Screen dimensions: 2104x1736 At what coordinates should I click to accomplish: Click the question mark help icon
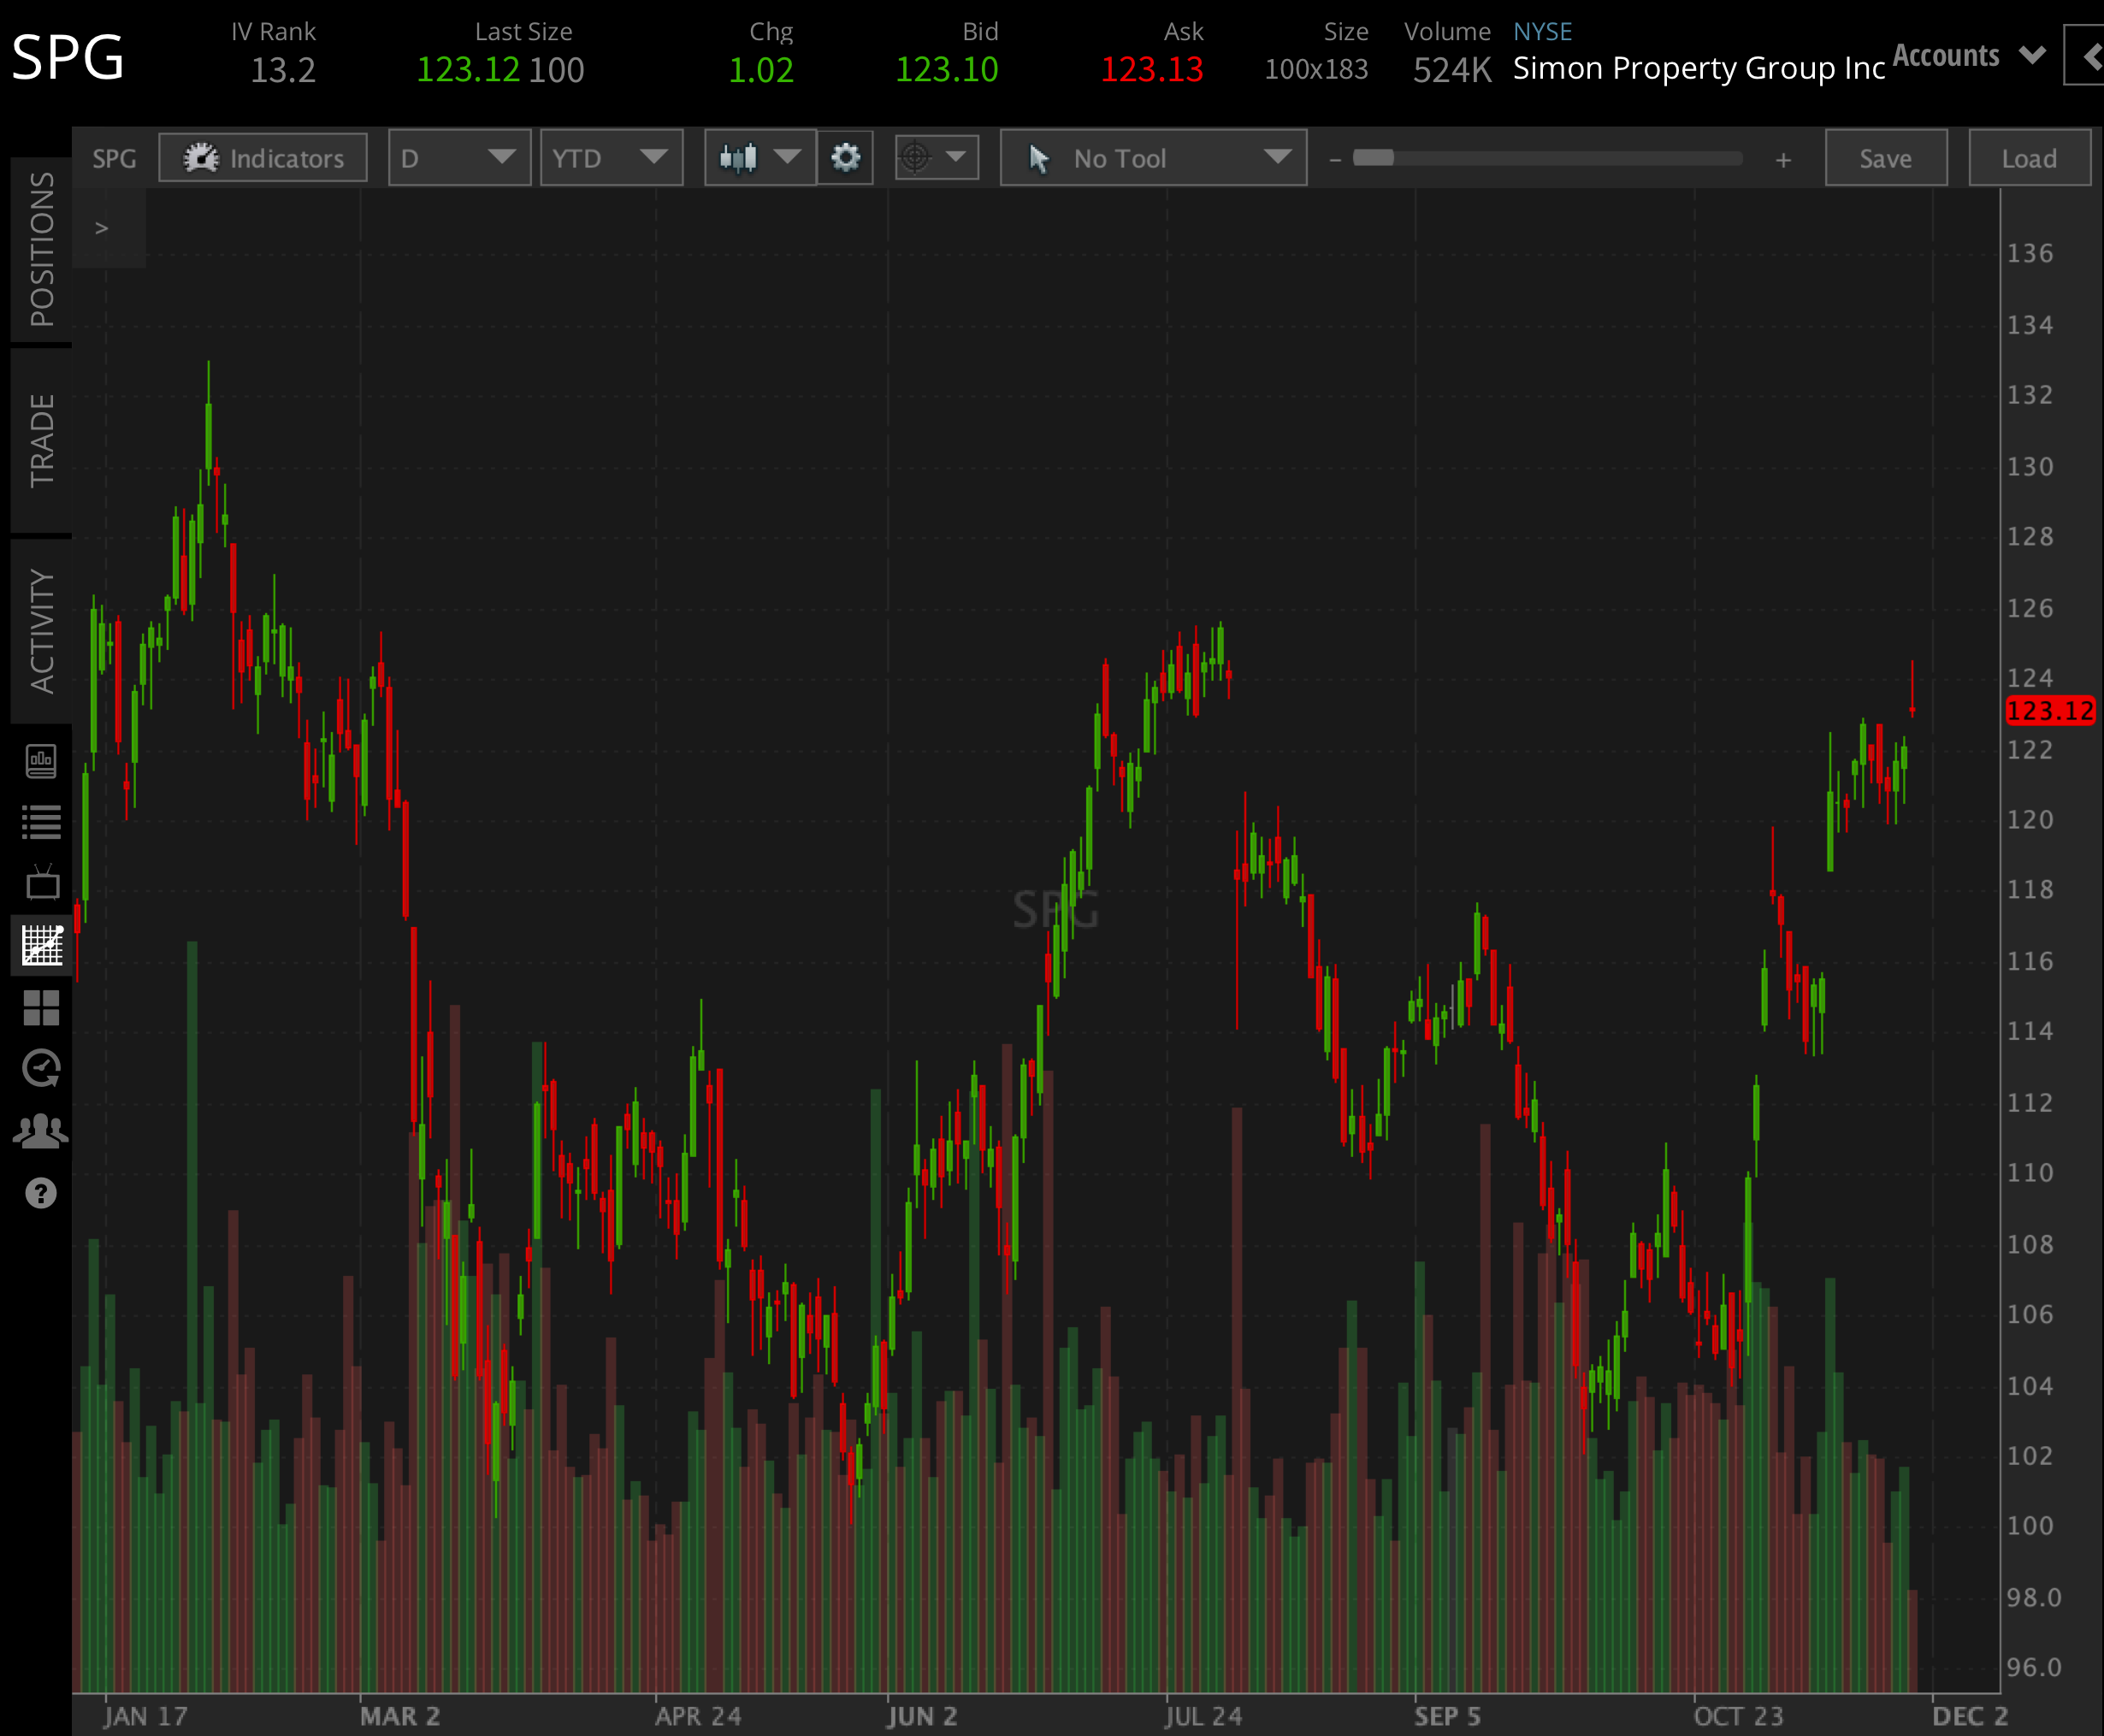point(41,1193)
